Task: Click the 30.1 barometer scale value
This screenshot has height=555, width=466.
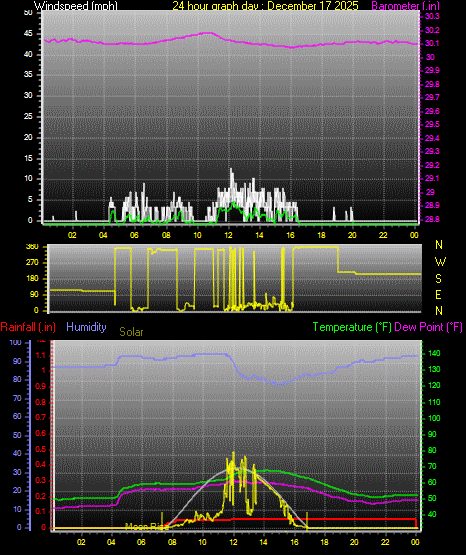Action: tap(432, 44)
